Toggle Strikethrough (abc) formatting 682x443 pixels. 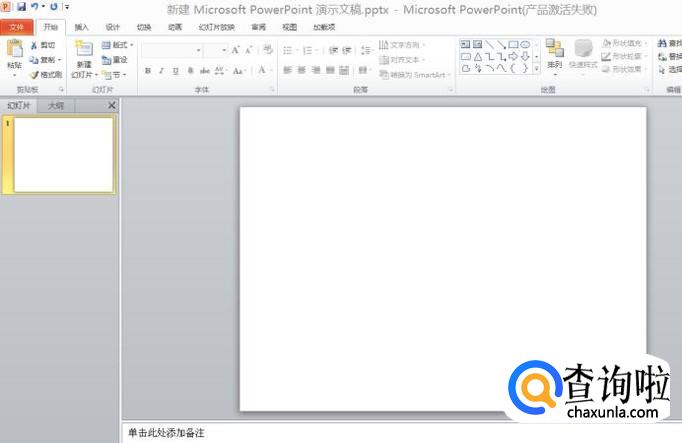tap(204, 70)
